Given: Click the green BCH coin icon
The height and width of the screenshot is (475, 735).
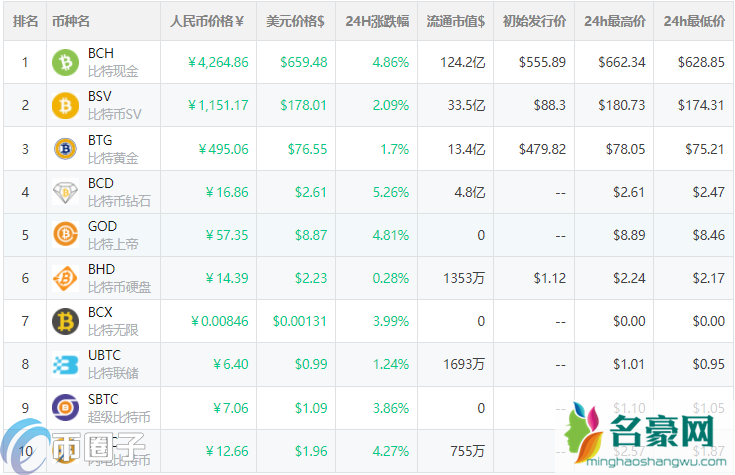Looking at the screenshot, I should pos(65,62).
